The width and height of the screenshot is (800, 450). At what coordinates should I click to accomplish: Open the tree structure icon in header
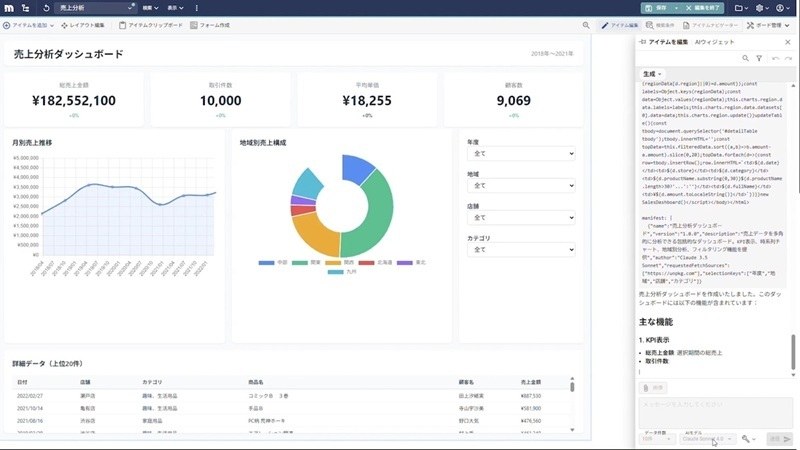[x=23, y=8]
